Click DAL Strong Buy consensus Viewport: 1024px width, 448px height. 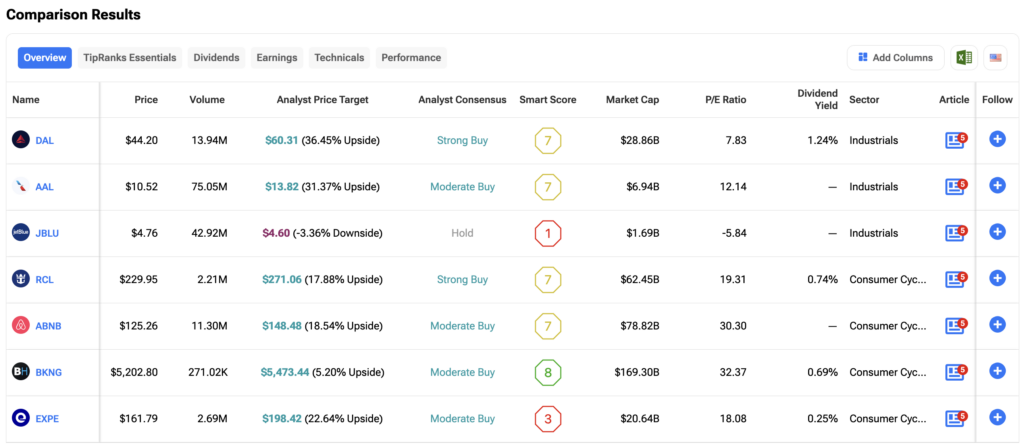pos(462,140)
